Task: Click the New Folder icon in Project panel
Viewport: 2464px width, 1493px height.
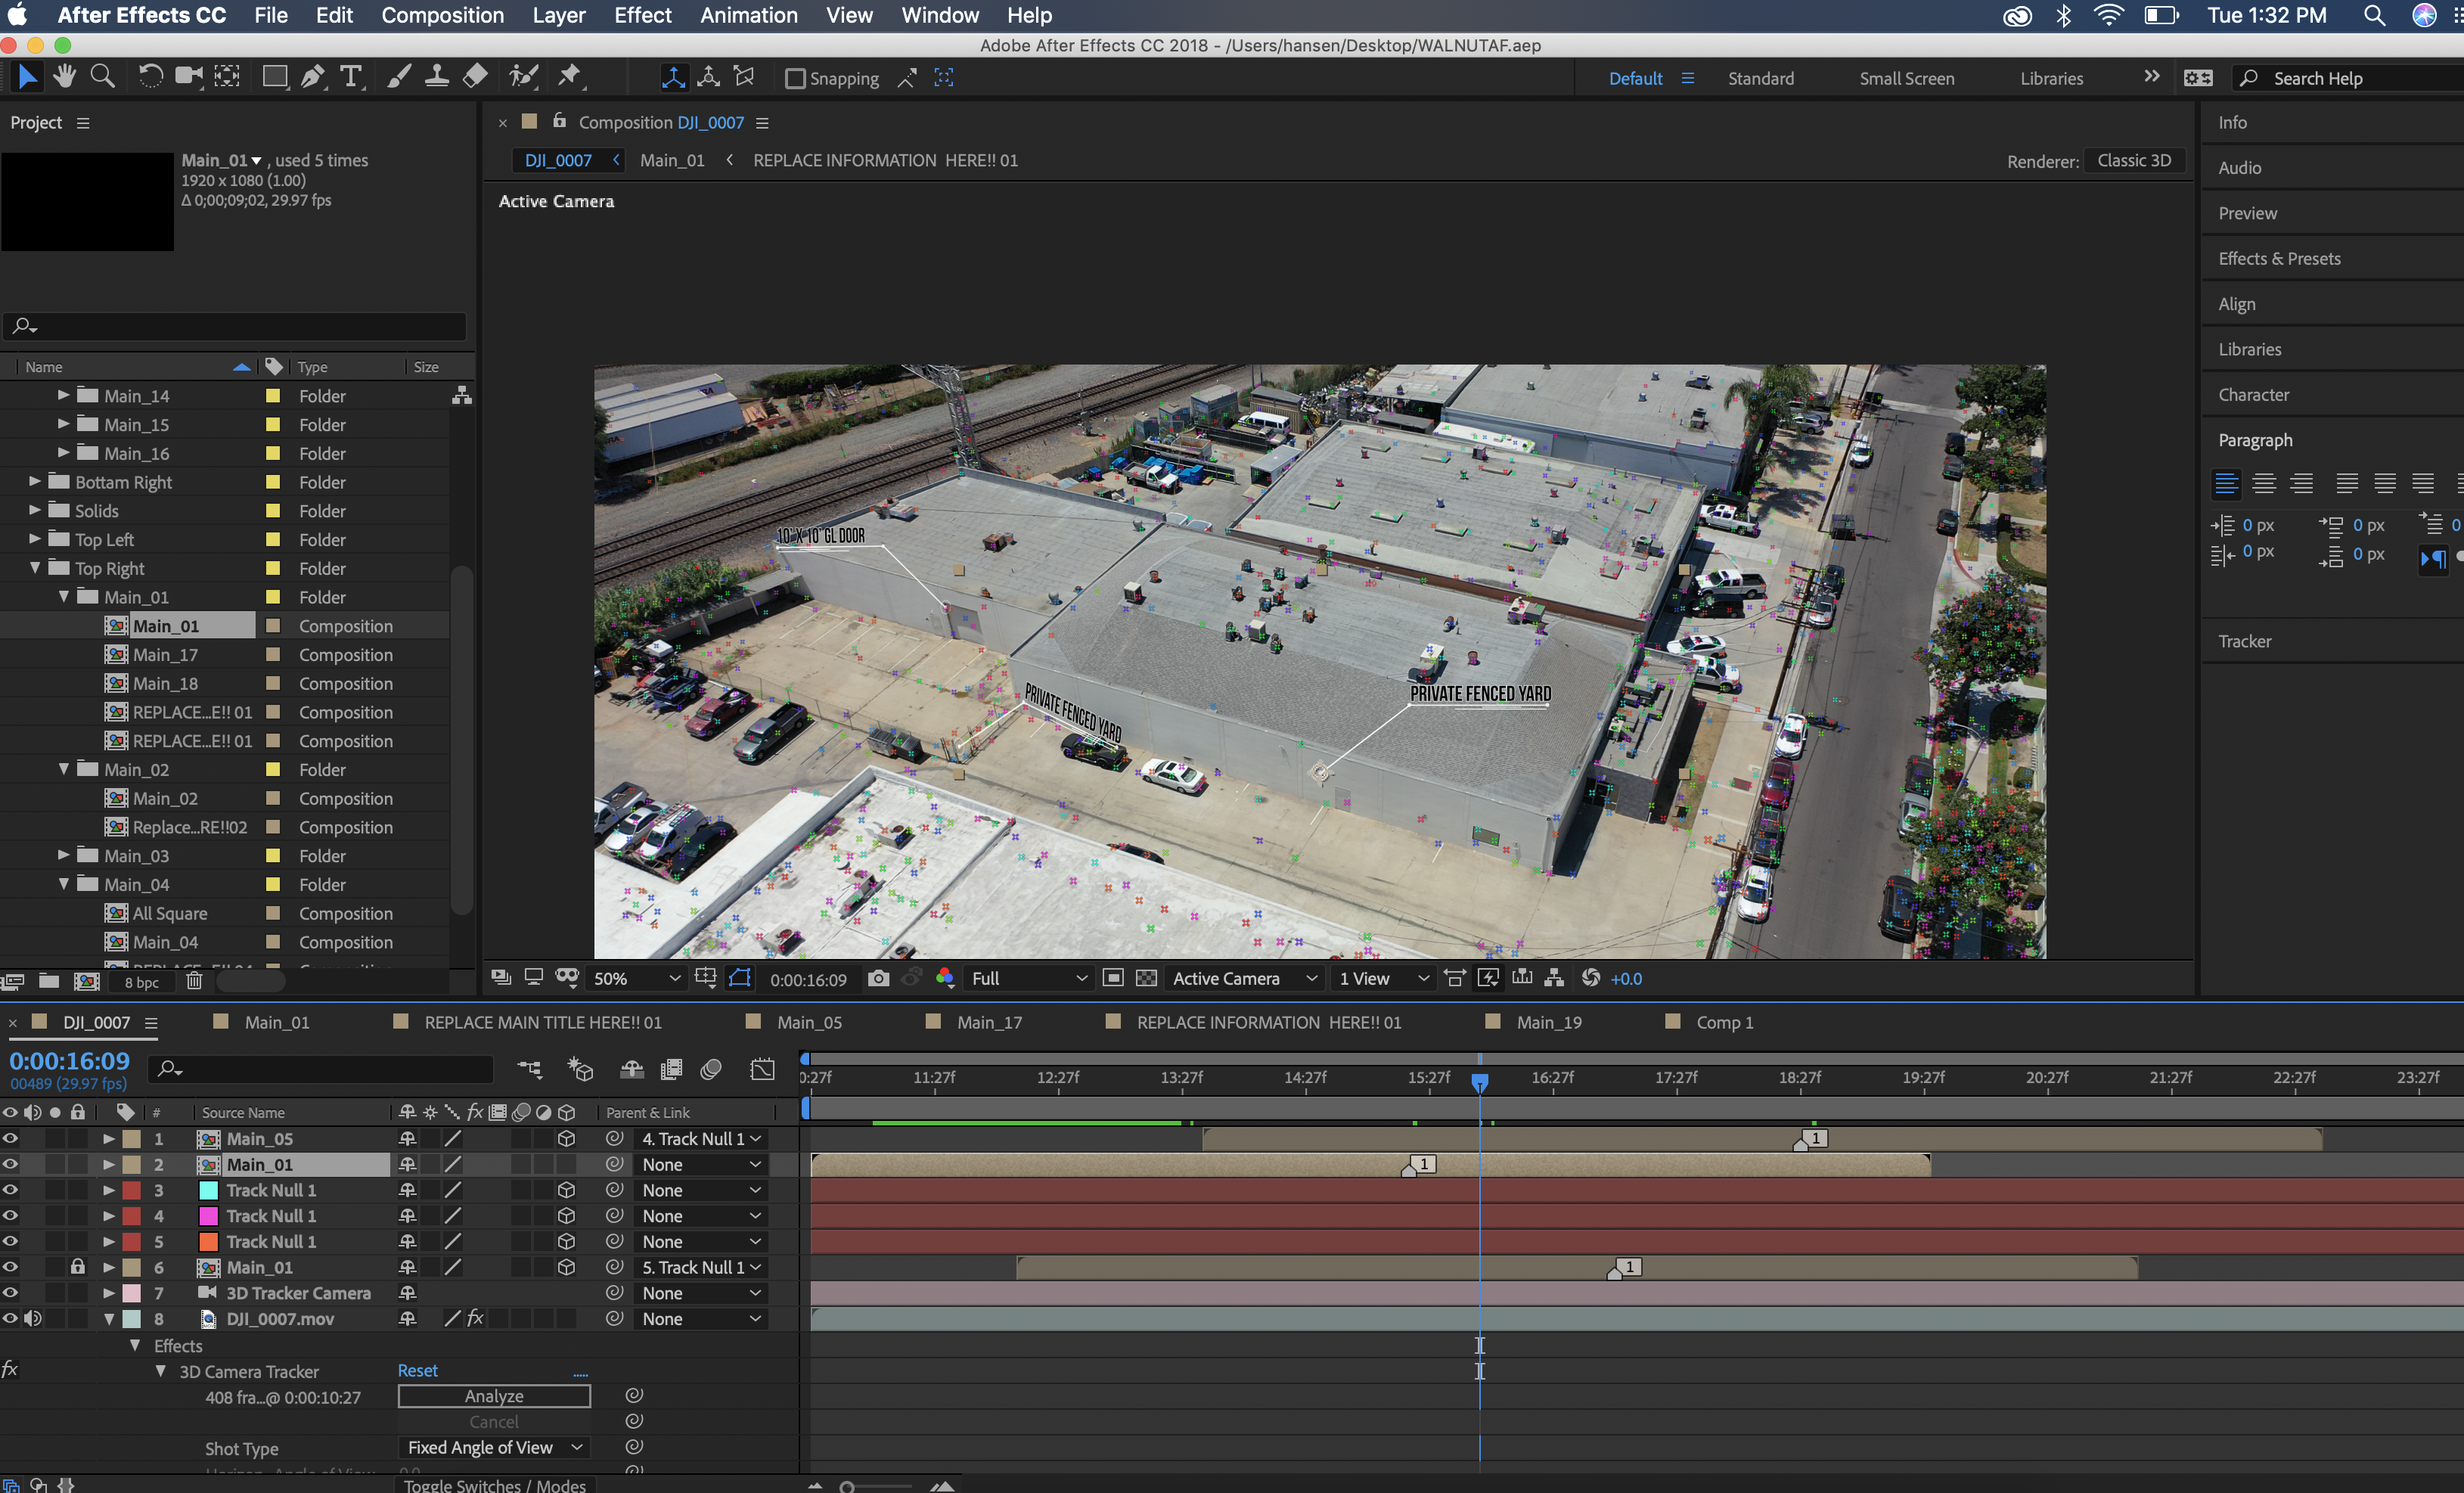Action: (x=49, y=981)
